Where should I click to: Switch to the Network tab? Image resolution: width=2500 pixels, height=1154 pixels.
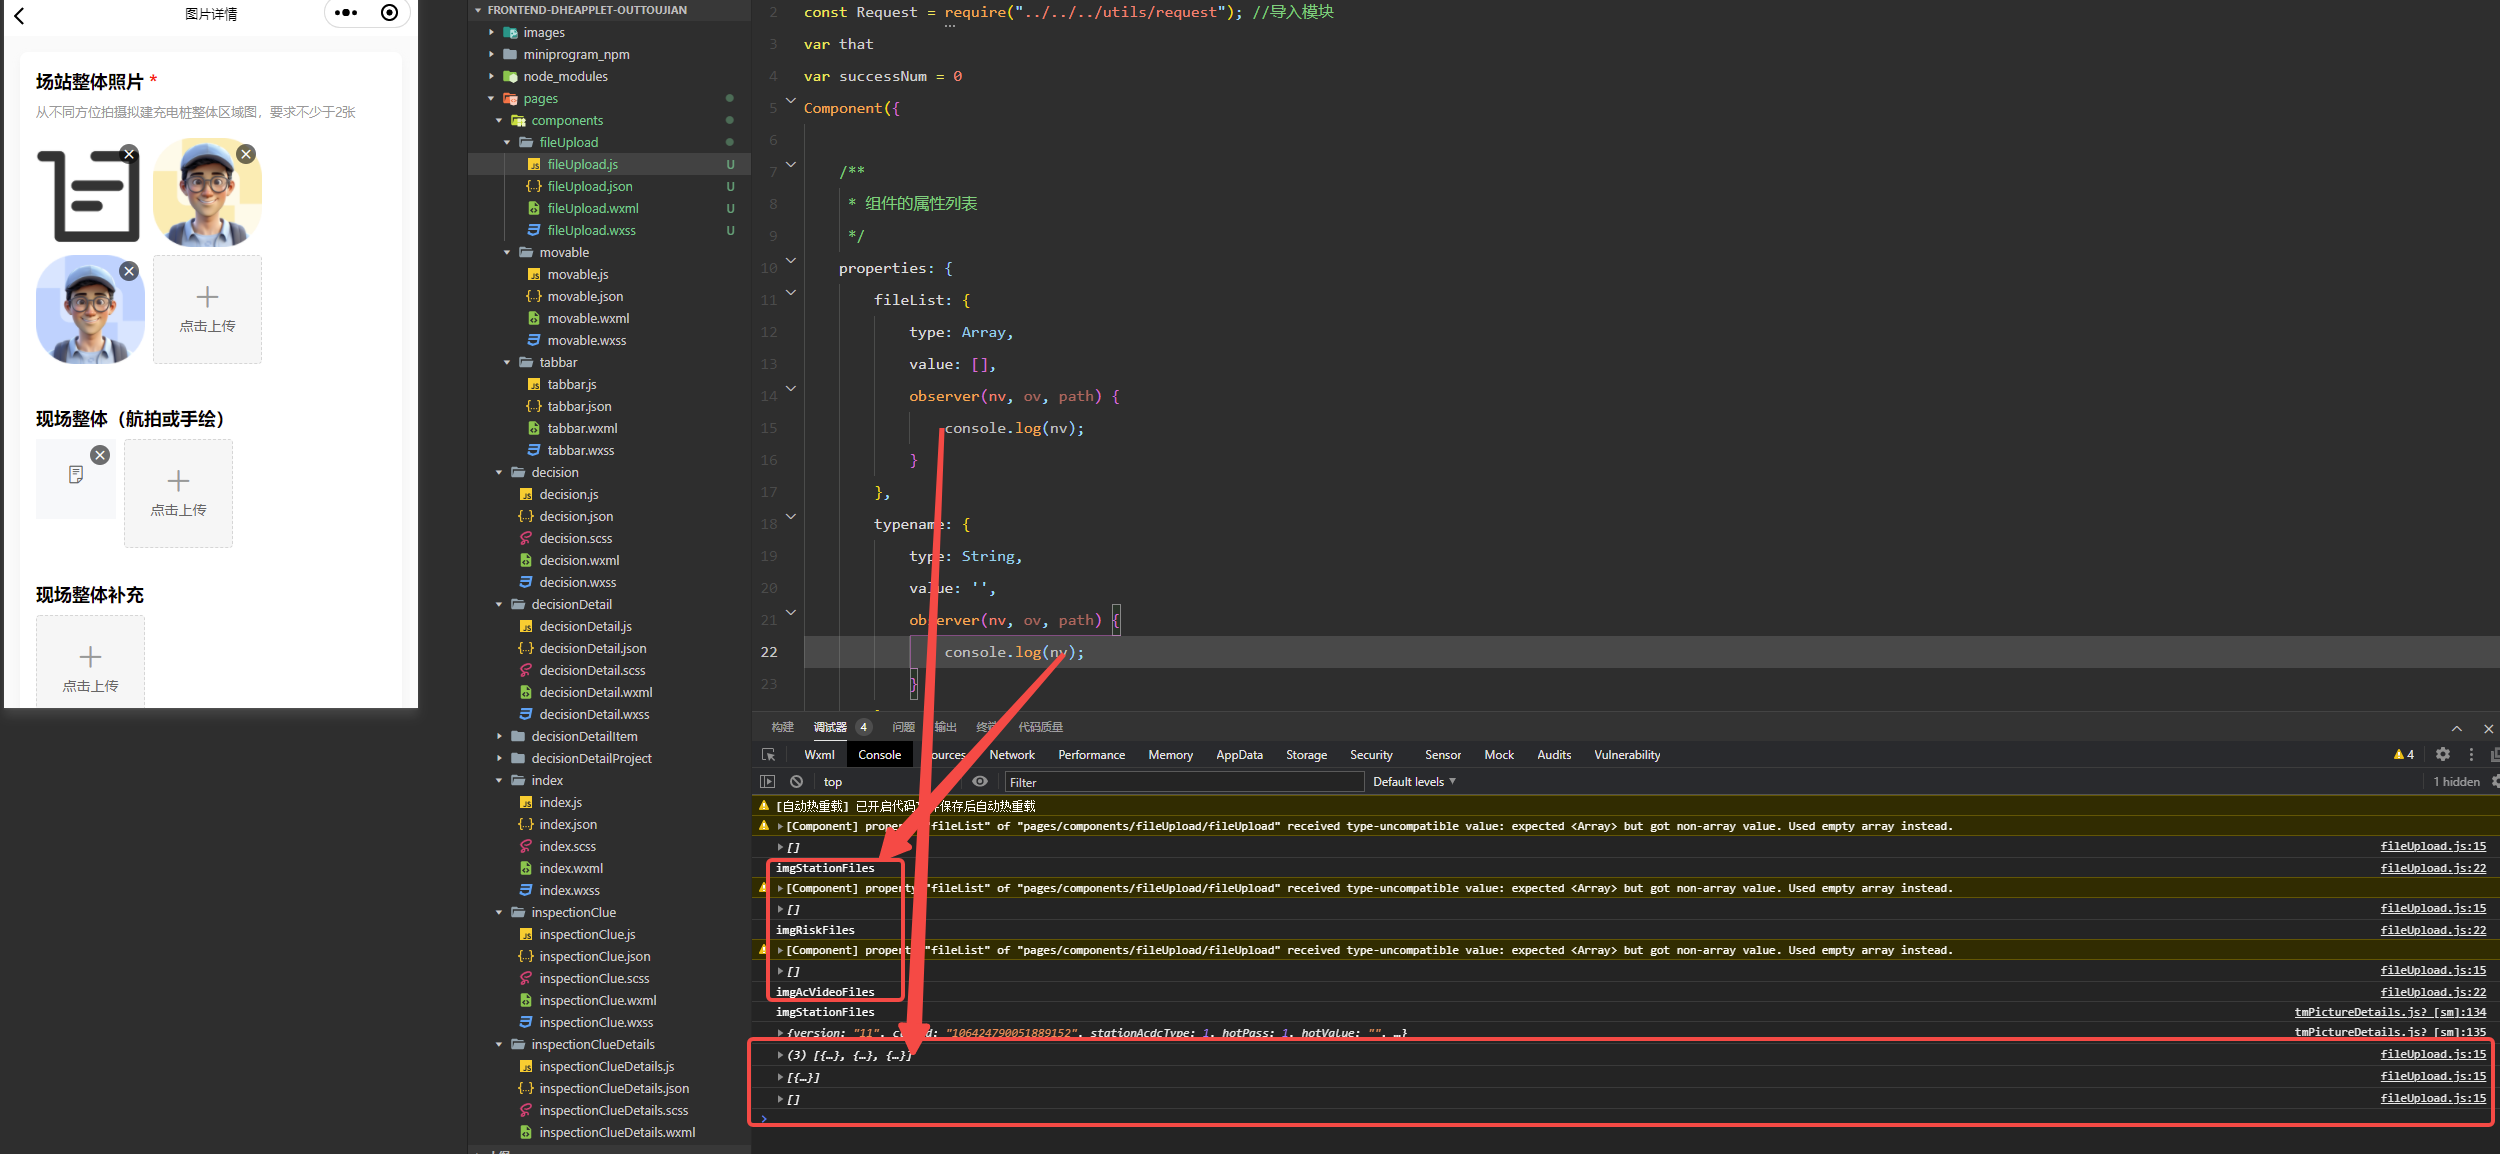click(1011, 755)
